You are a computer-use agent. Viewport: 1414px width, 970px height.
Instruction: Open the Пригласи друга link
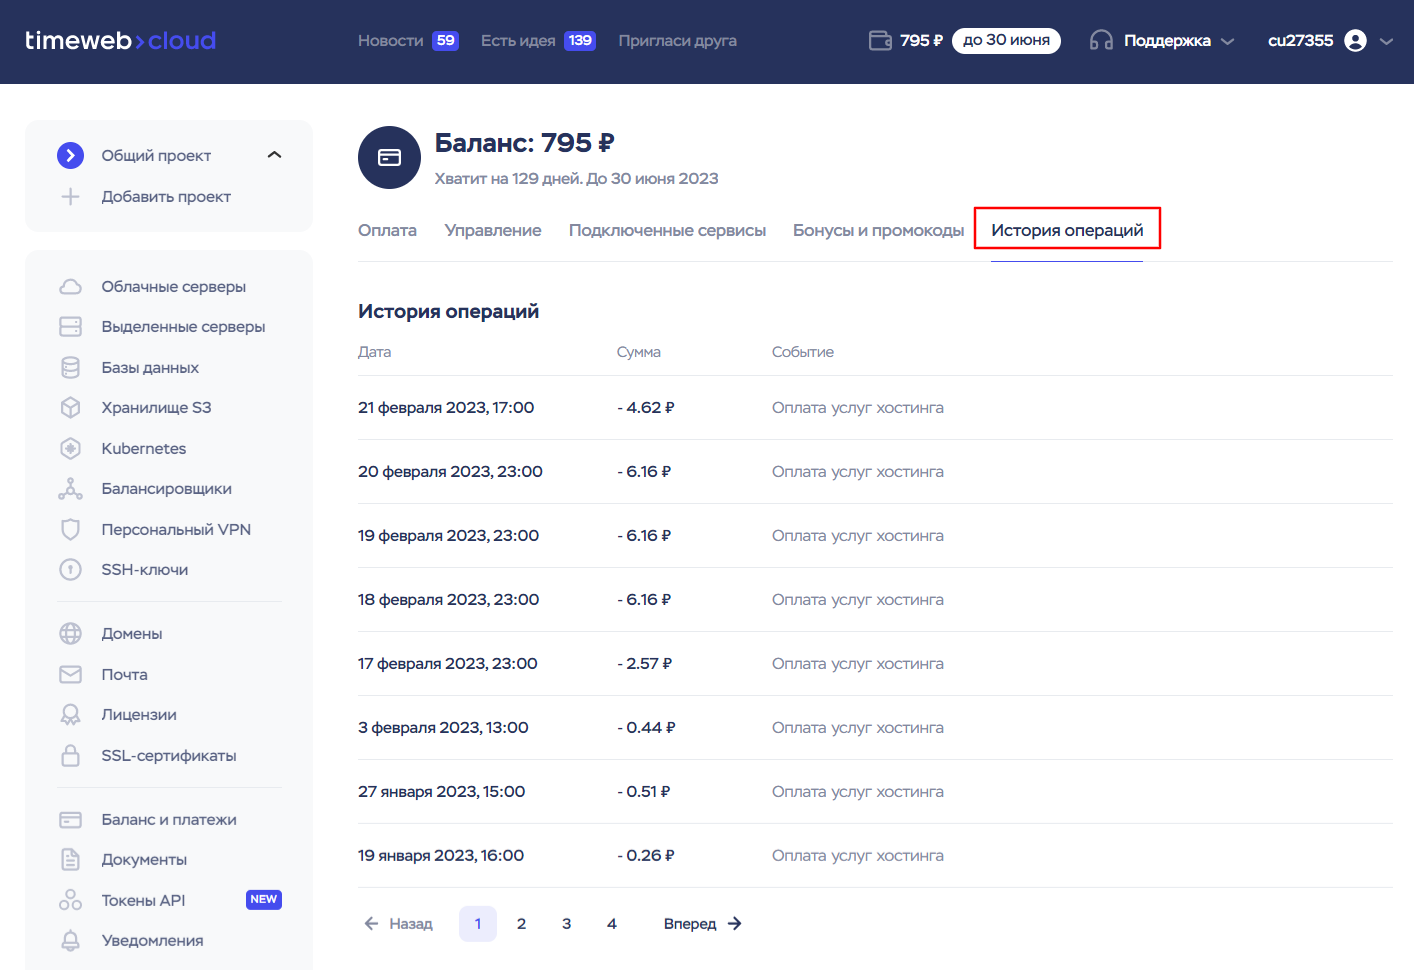(x=677, y=41)
